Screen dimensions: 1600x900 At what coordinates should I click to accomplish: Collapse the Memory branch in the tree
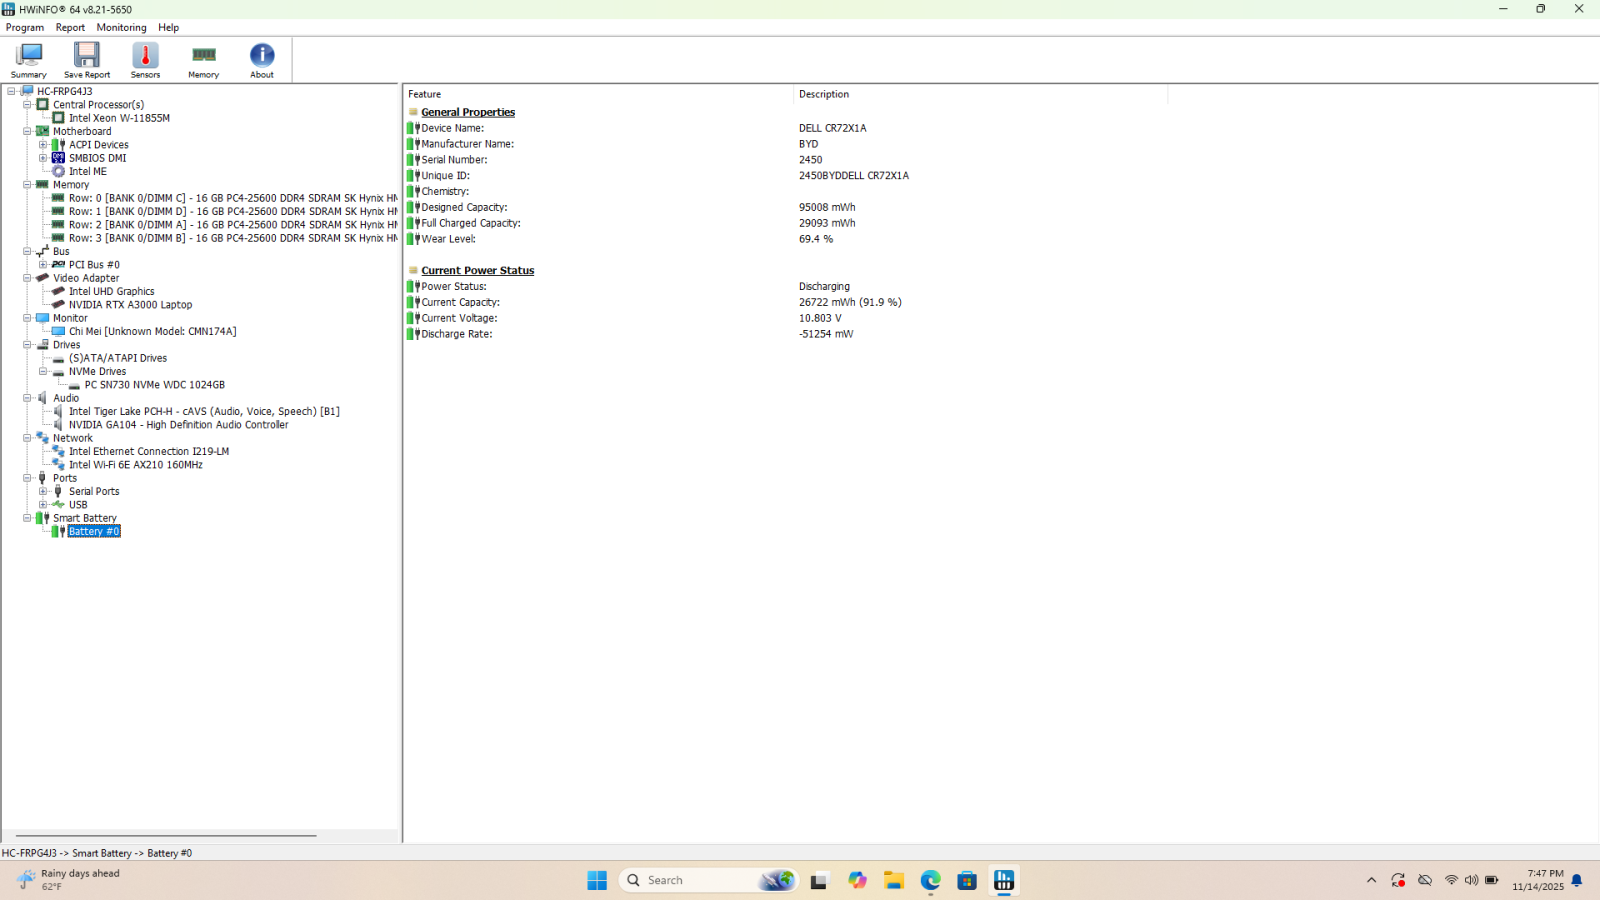click(x=27, y=185)
